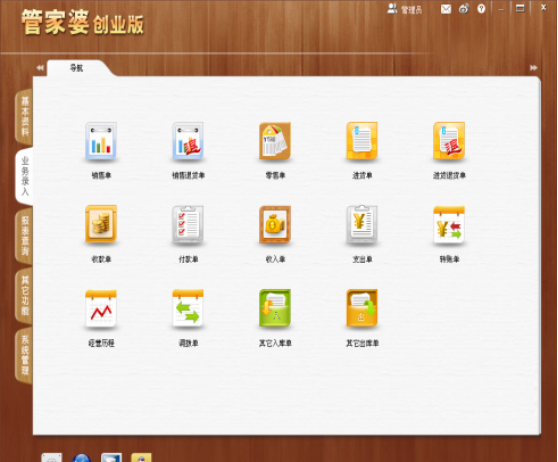Open the 其它出库单 other stock-out icon
The height and width of the screenshot is (462, 558).
click(x=362, y=308)
